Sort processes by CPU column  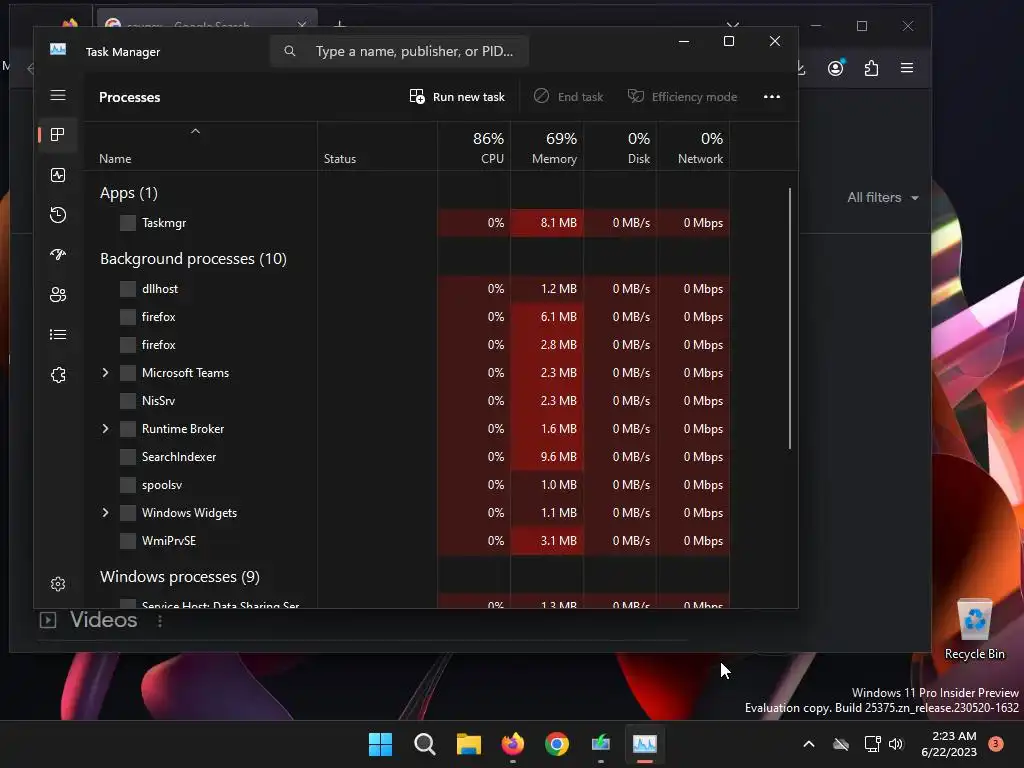click(x=474, y=147)
